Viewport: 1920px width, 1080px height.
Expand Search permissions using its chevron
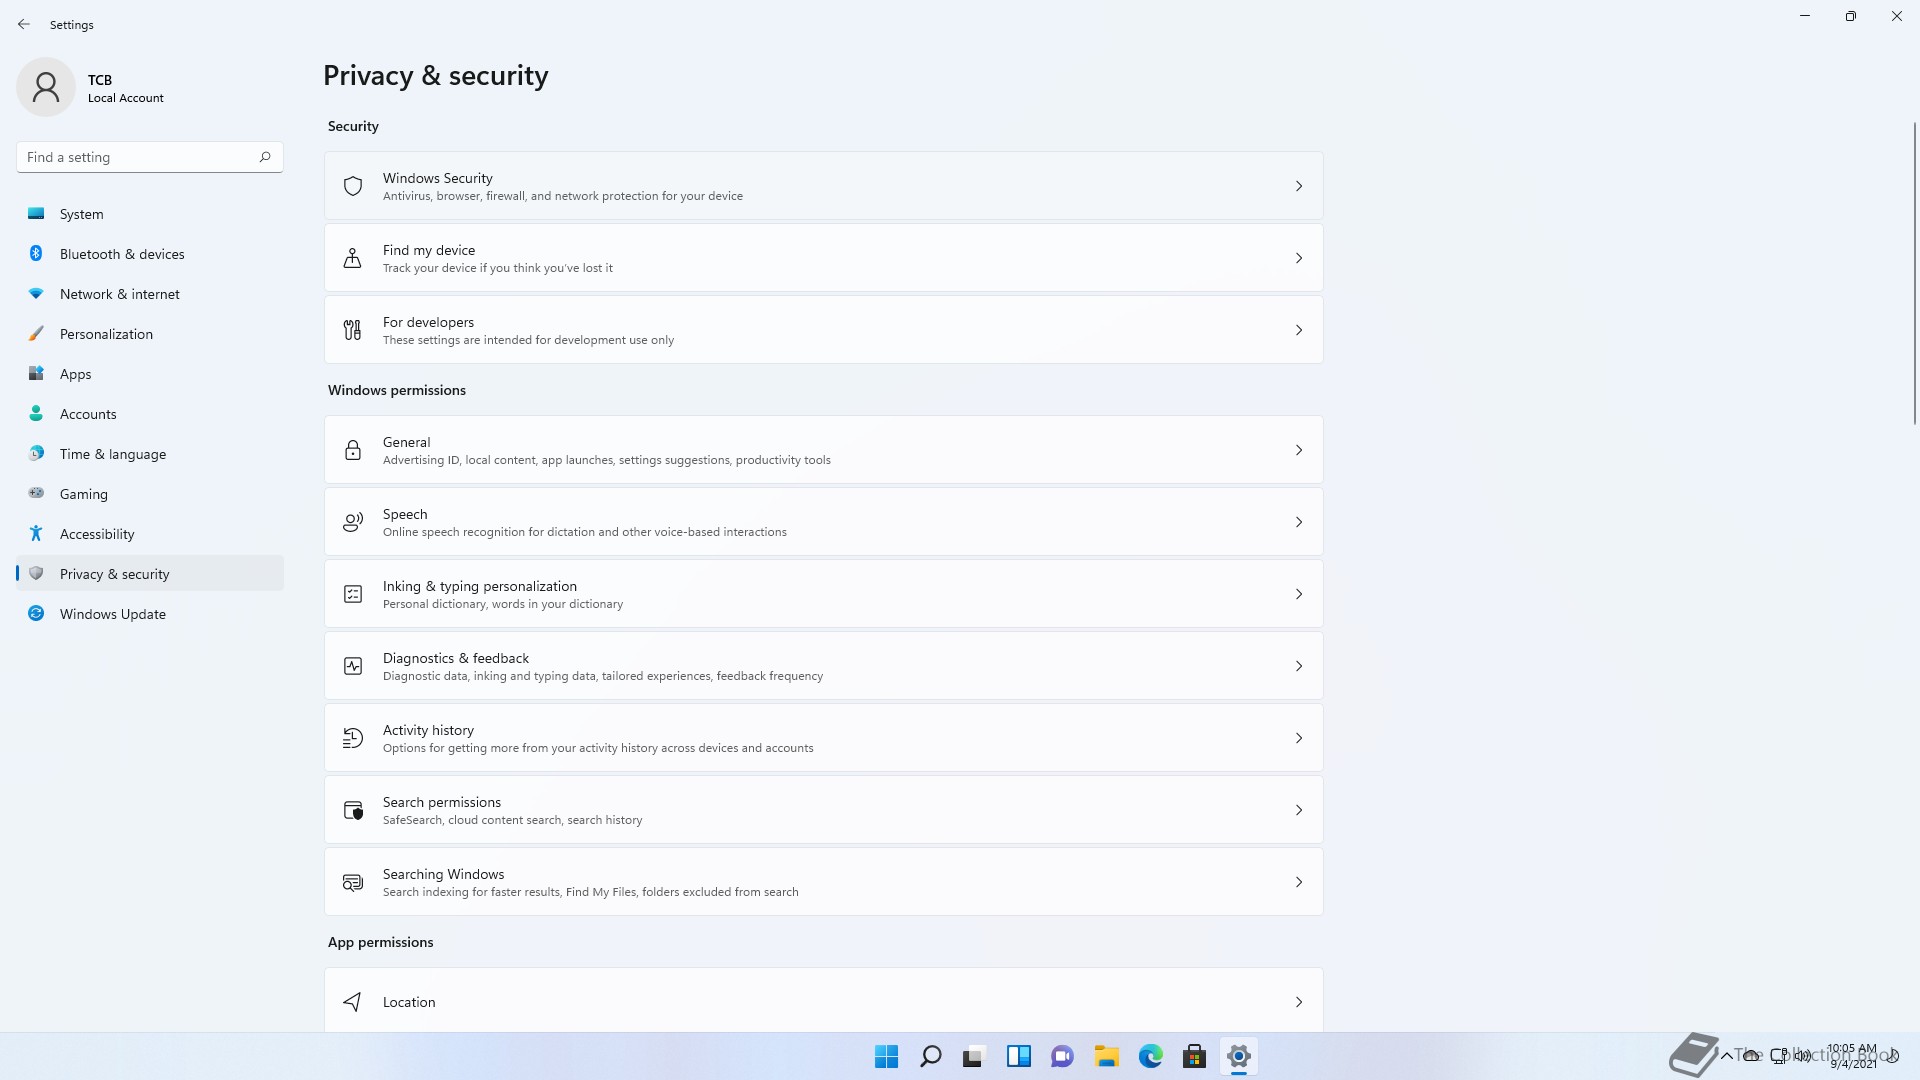[1298, 810]
